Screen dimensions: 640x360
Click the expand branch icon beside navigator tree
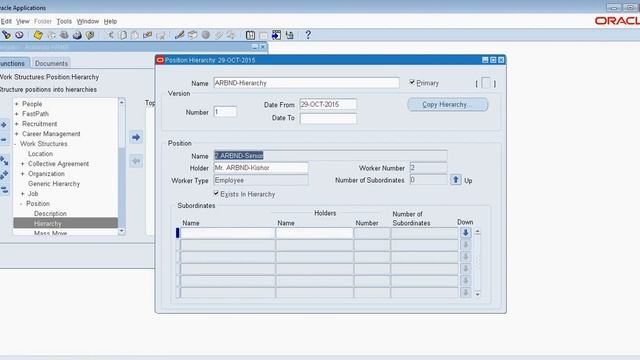(x=4, y=161)
